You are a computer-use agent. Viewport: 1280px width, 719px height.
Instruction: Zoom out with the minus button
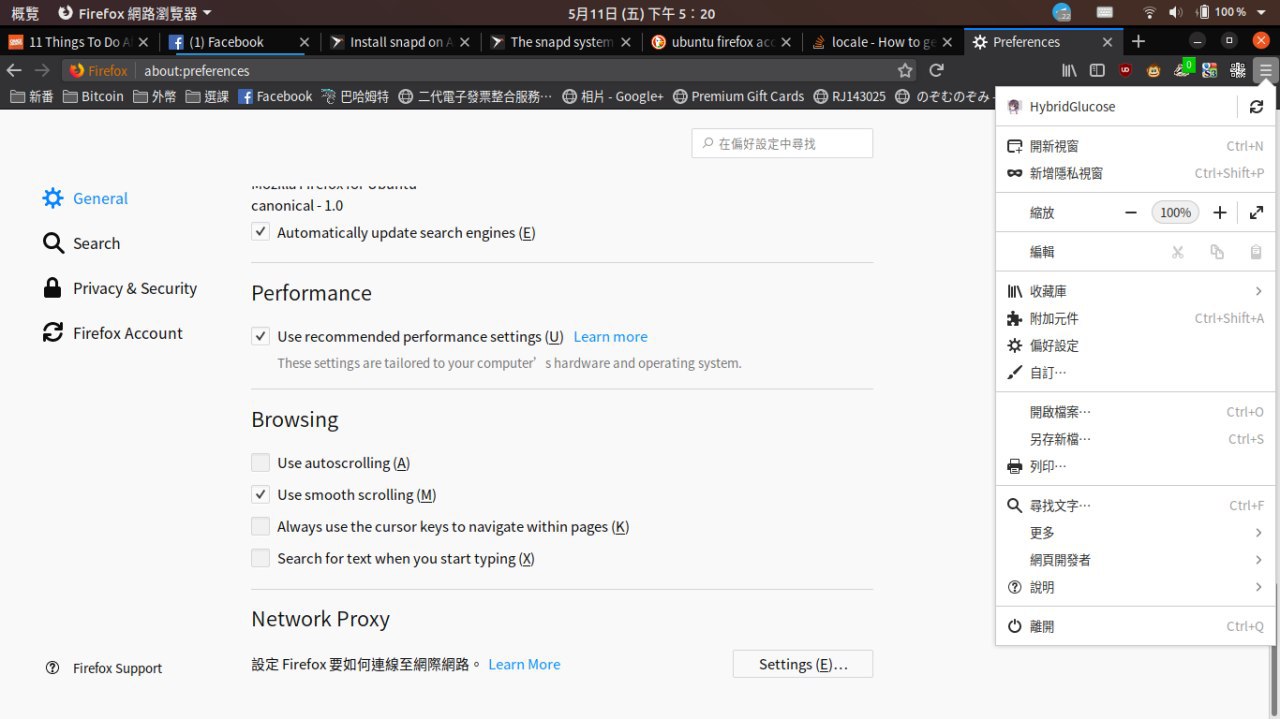(x=1131, y=213)
